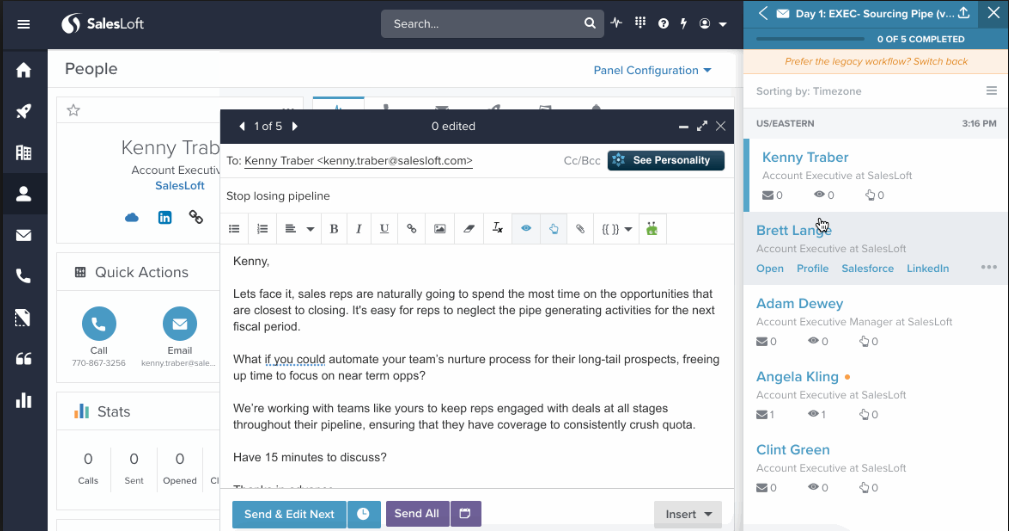Toggle open tracking eye icon

point(526,228)
